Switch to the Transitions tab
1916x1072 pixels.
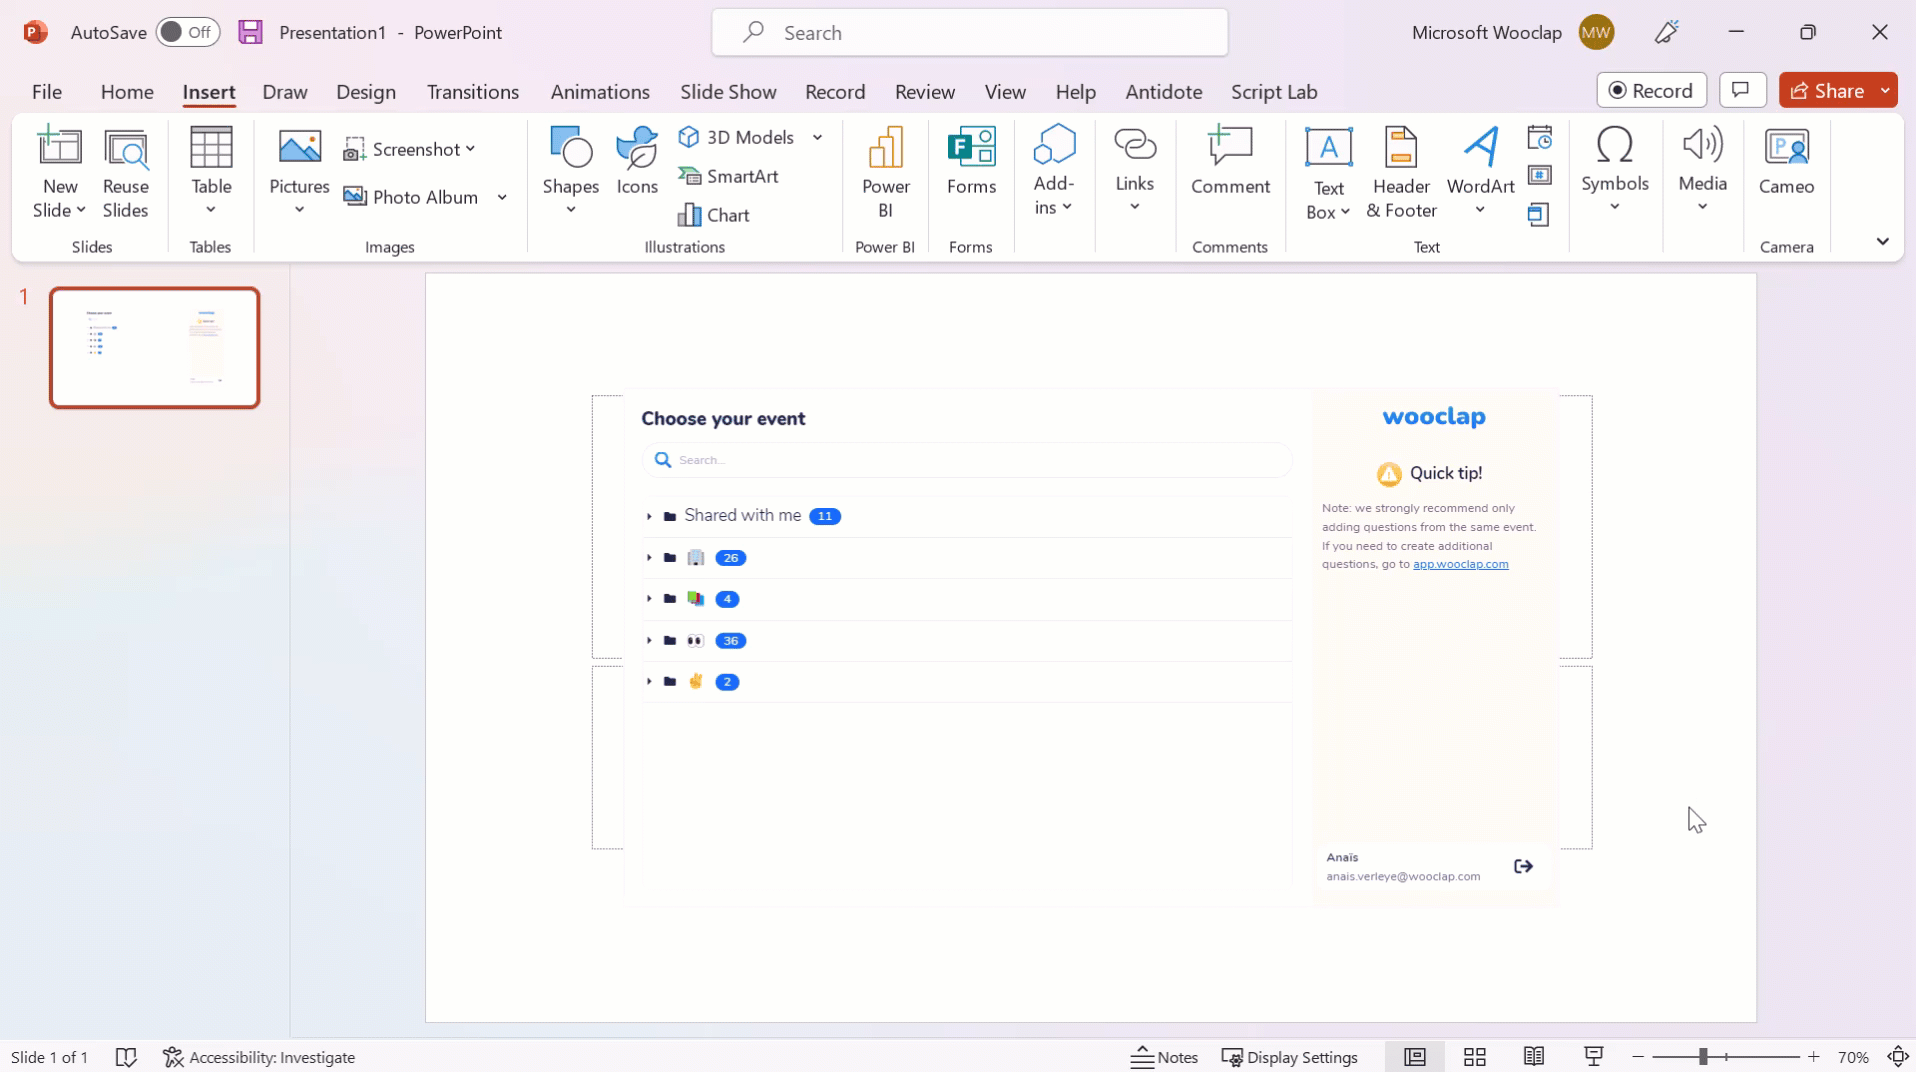point(473,91)
